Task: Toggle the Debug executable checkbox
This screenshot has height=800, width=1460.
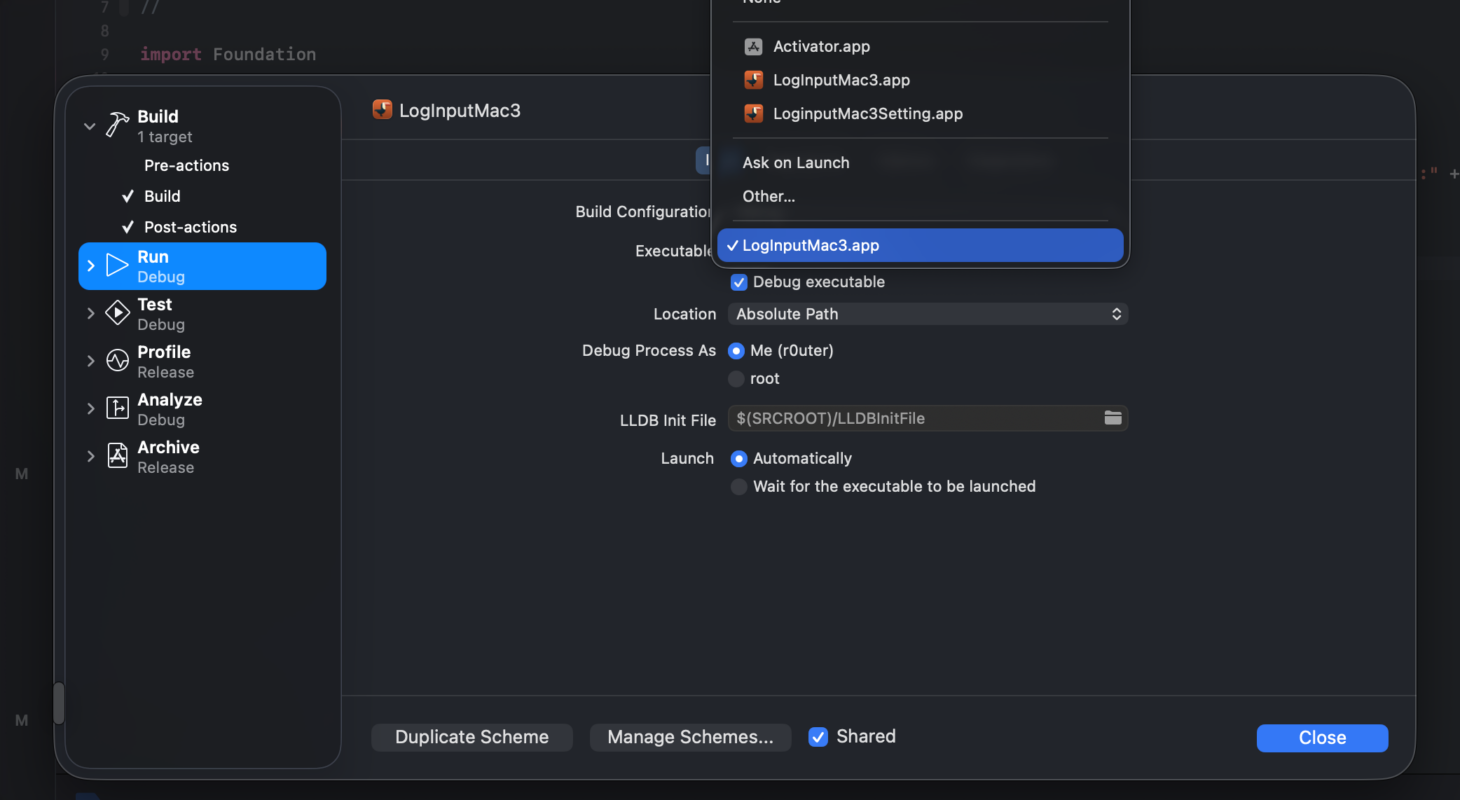Action: 739,282
